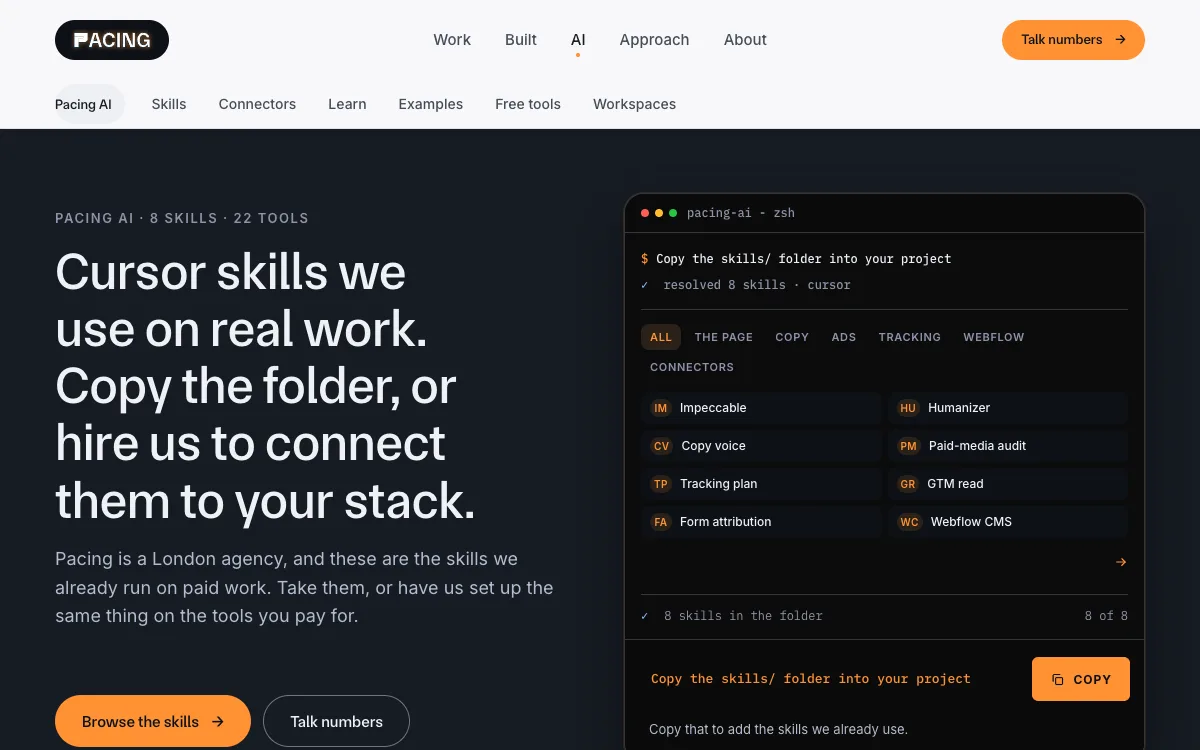1200x750 pixels.
Task: Click the header Talk numbers button
Action: 1073,40
